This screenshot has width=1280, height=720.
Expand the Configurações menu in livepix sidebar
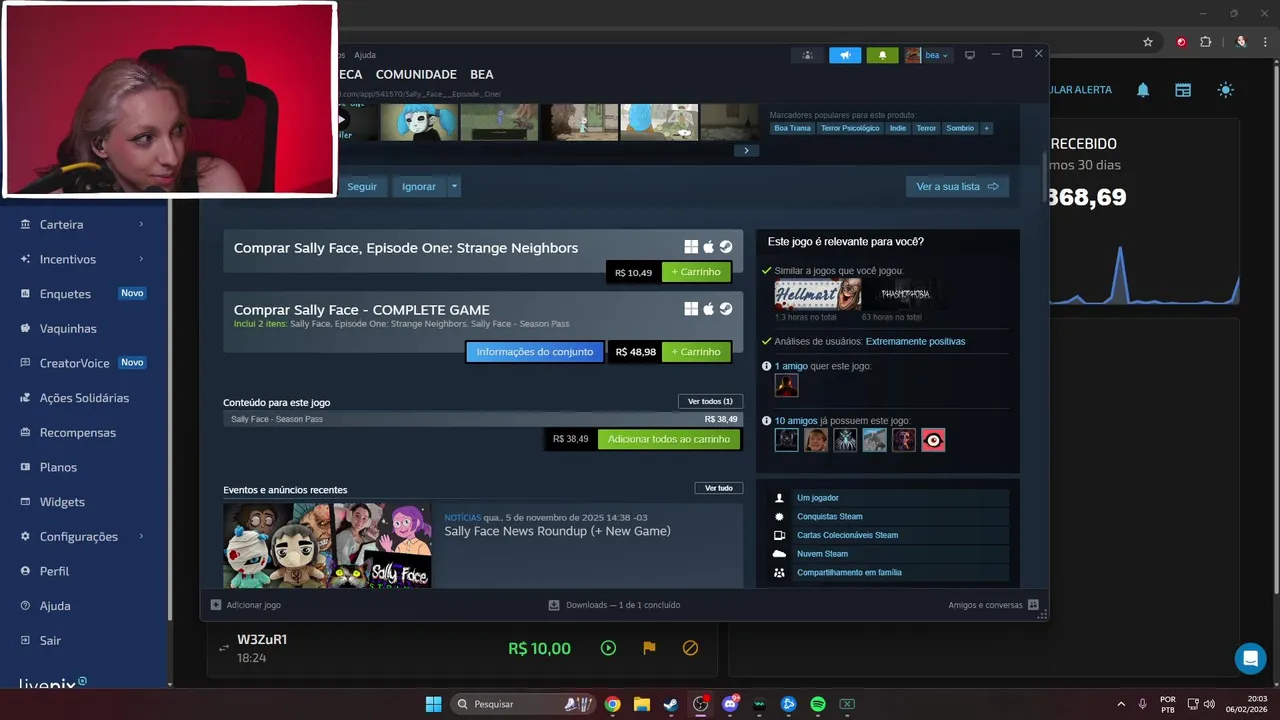[84, 536]
